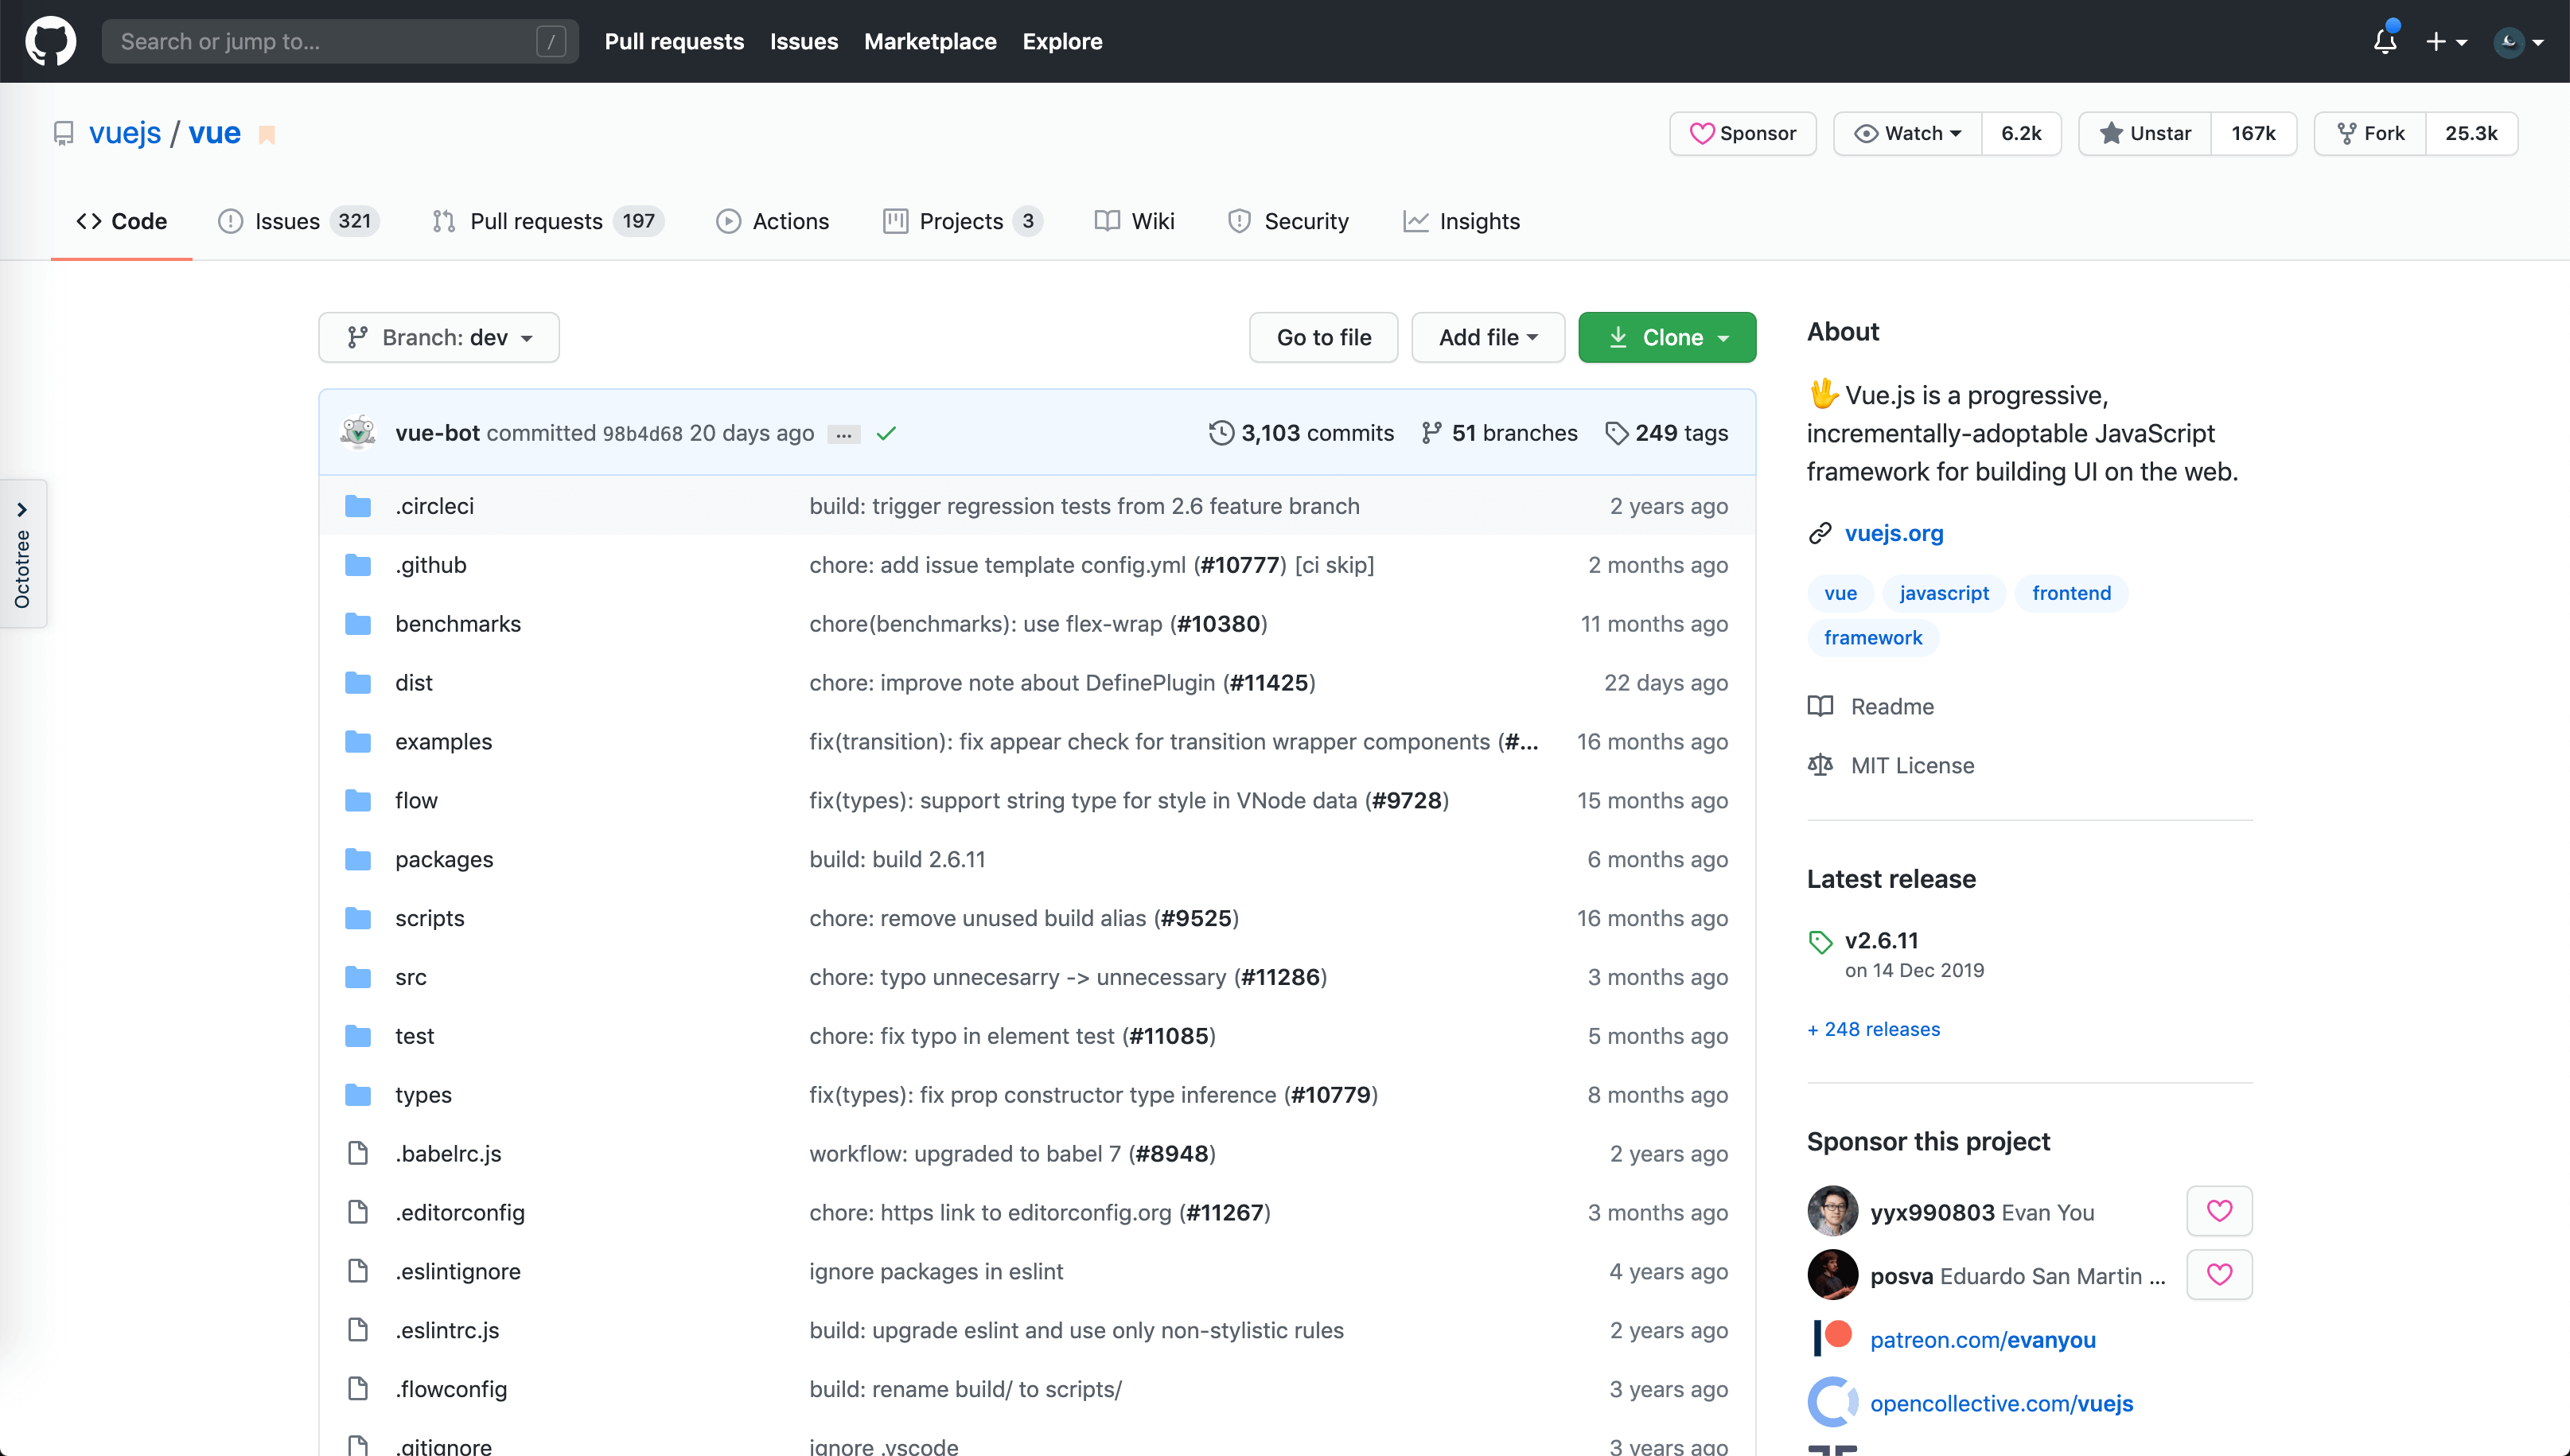Open the plus create-new menu

[2446, 41]
